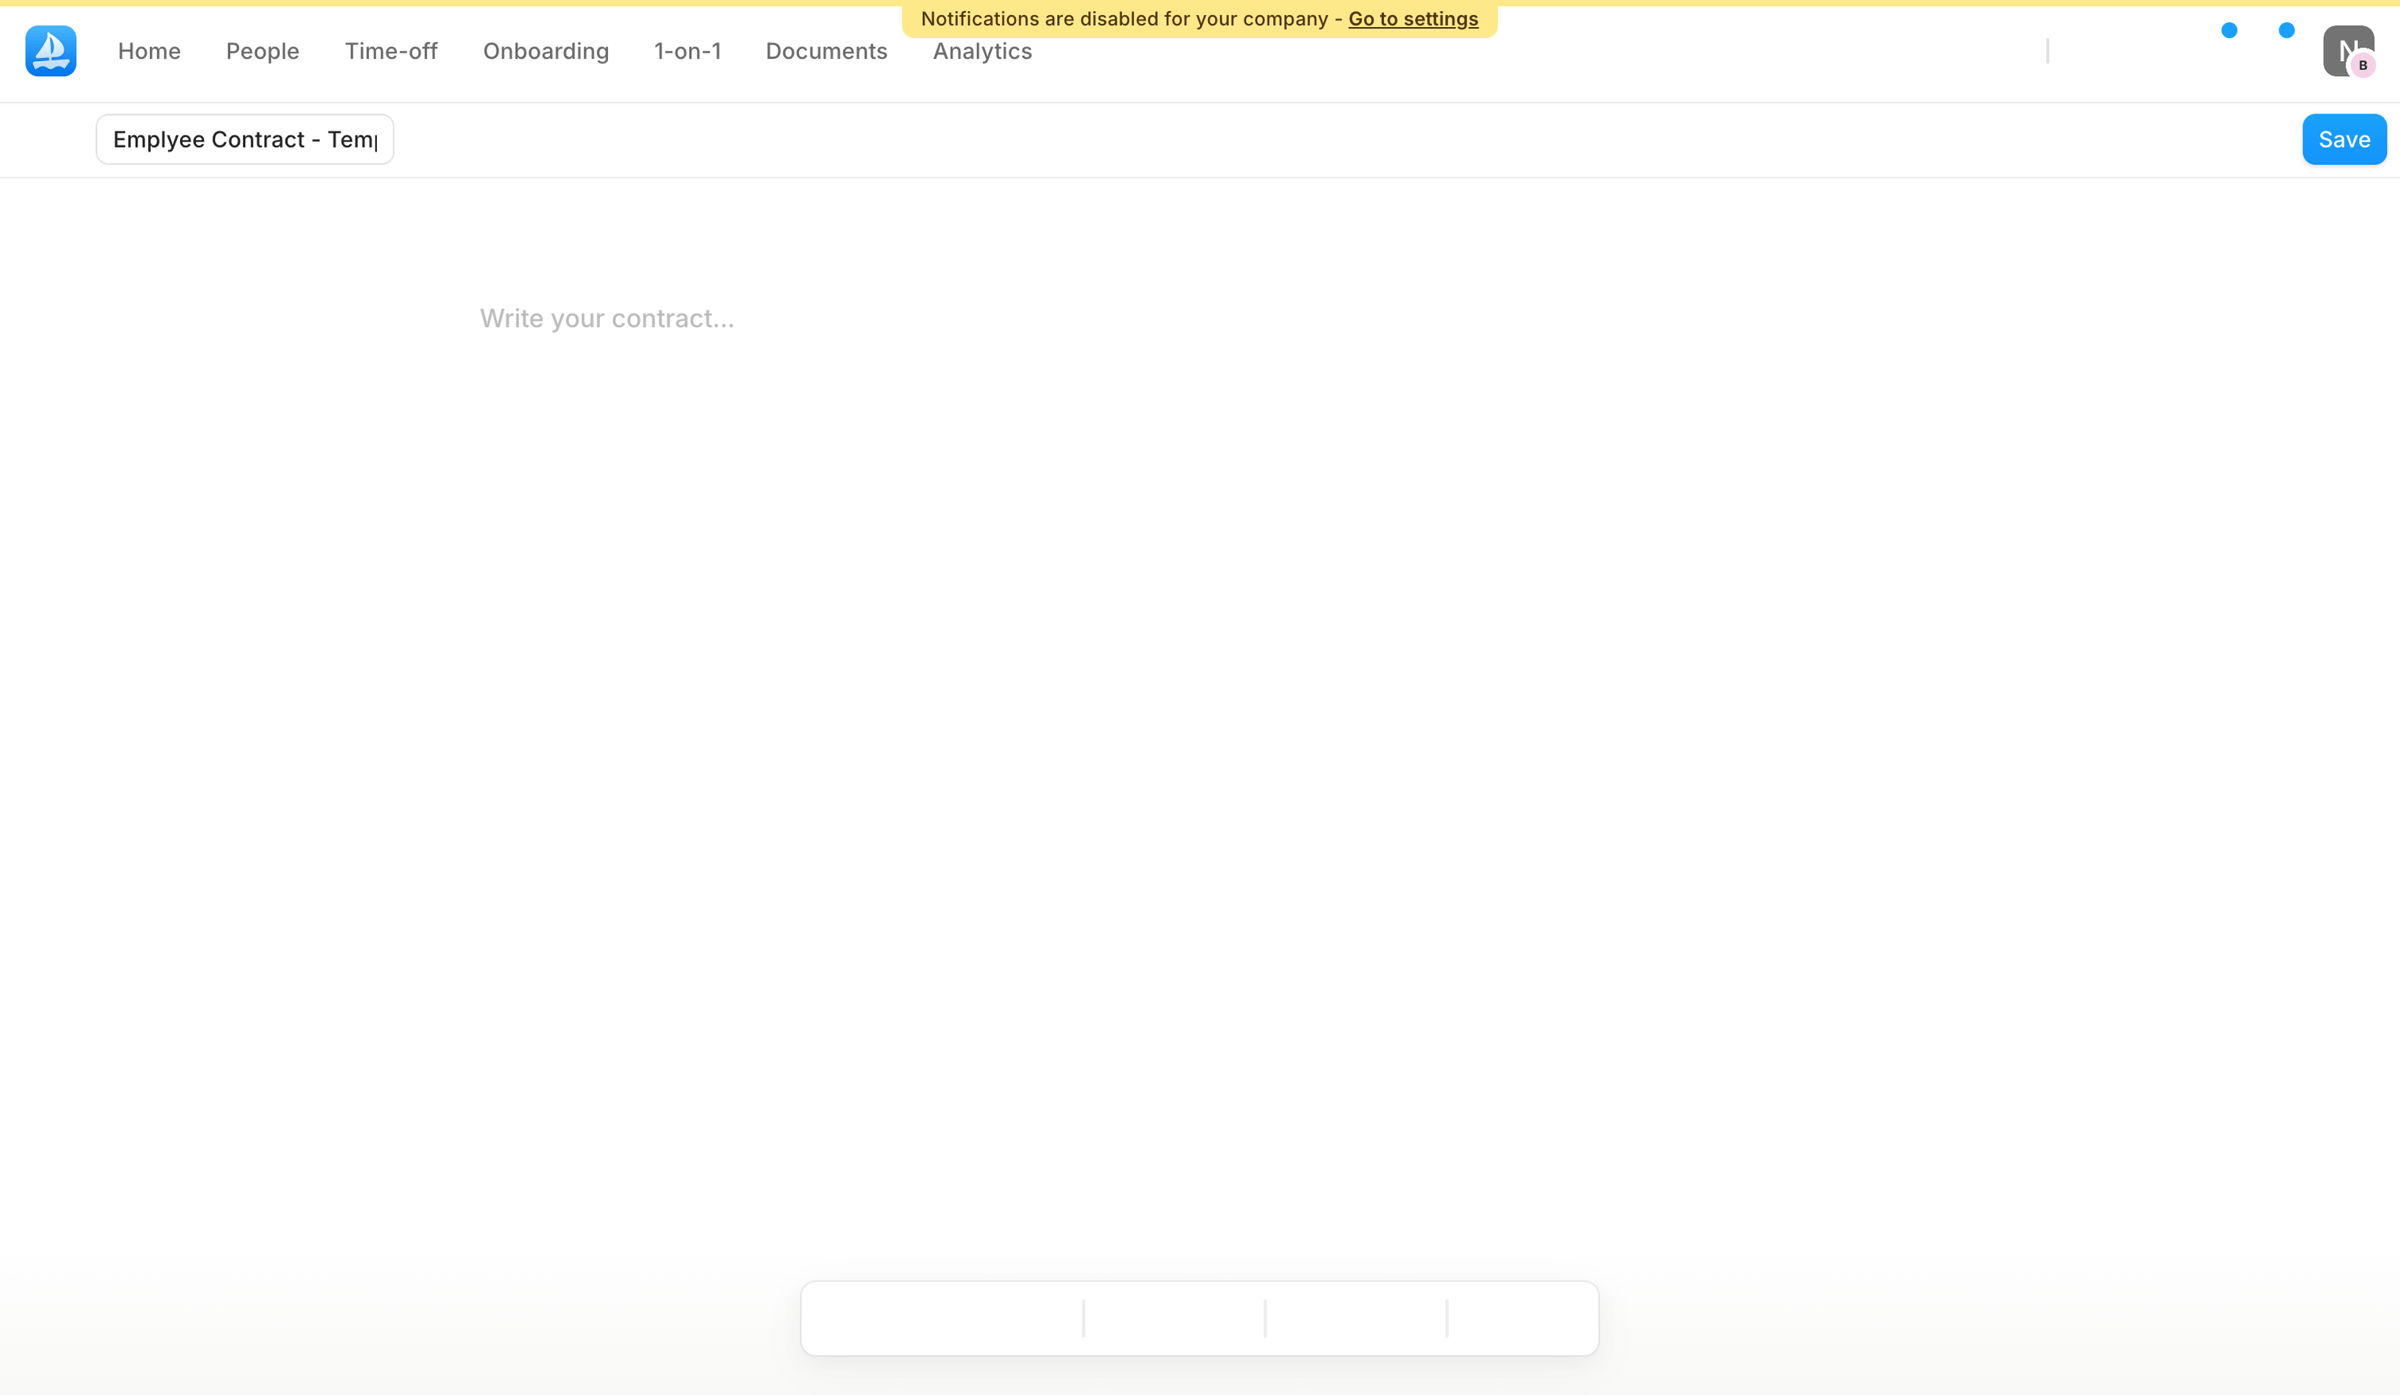Open the user avatar with letter N

pyautogui.click(x=2347, y=50)
